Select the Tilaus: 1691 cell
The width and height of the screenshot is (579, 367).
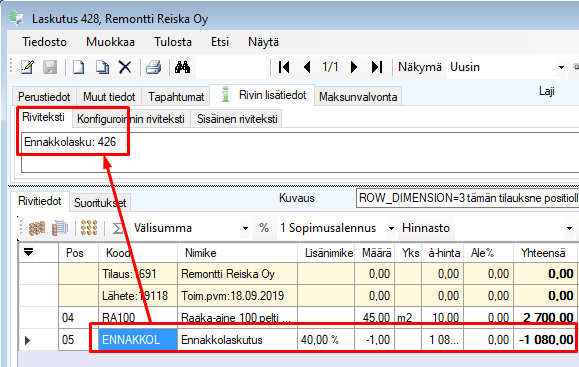(x=138, y=274)
